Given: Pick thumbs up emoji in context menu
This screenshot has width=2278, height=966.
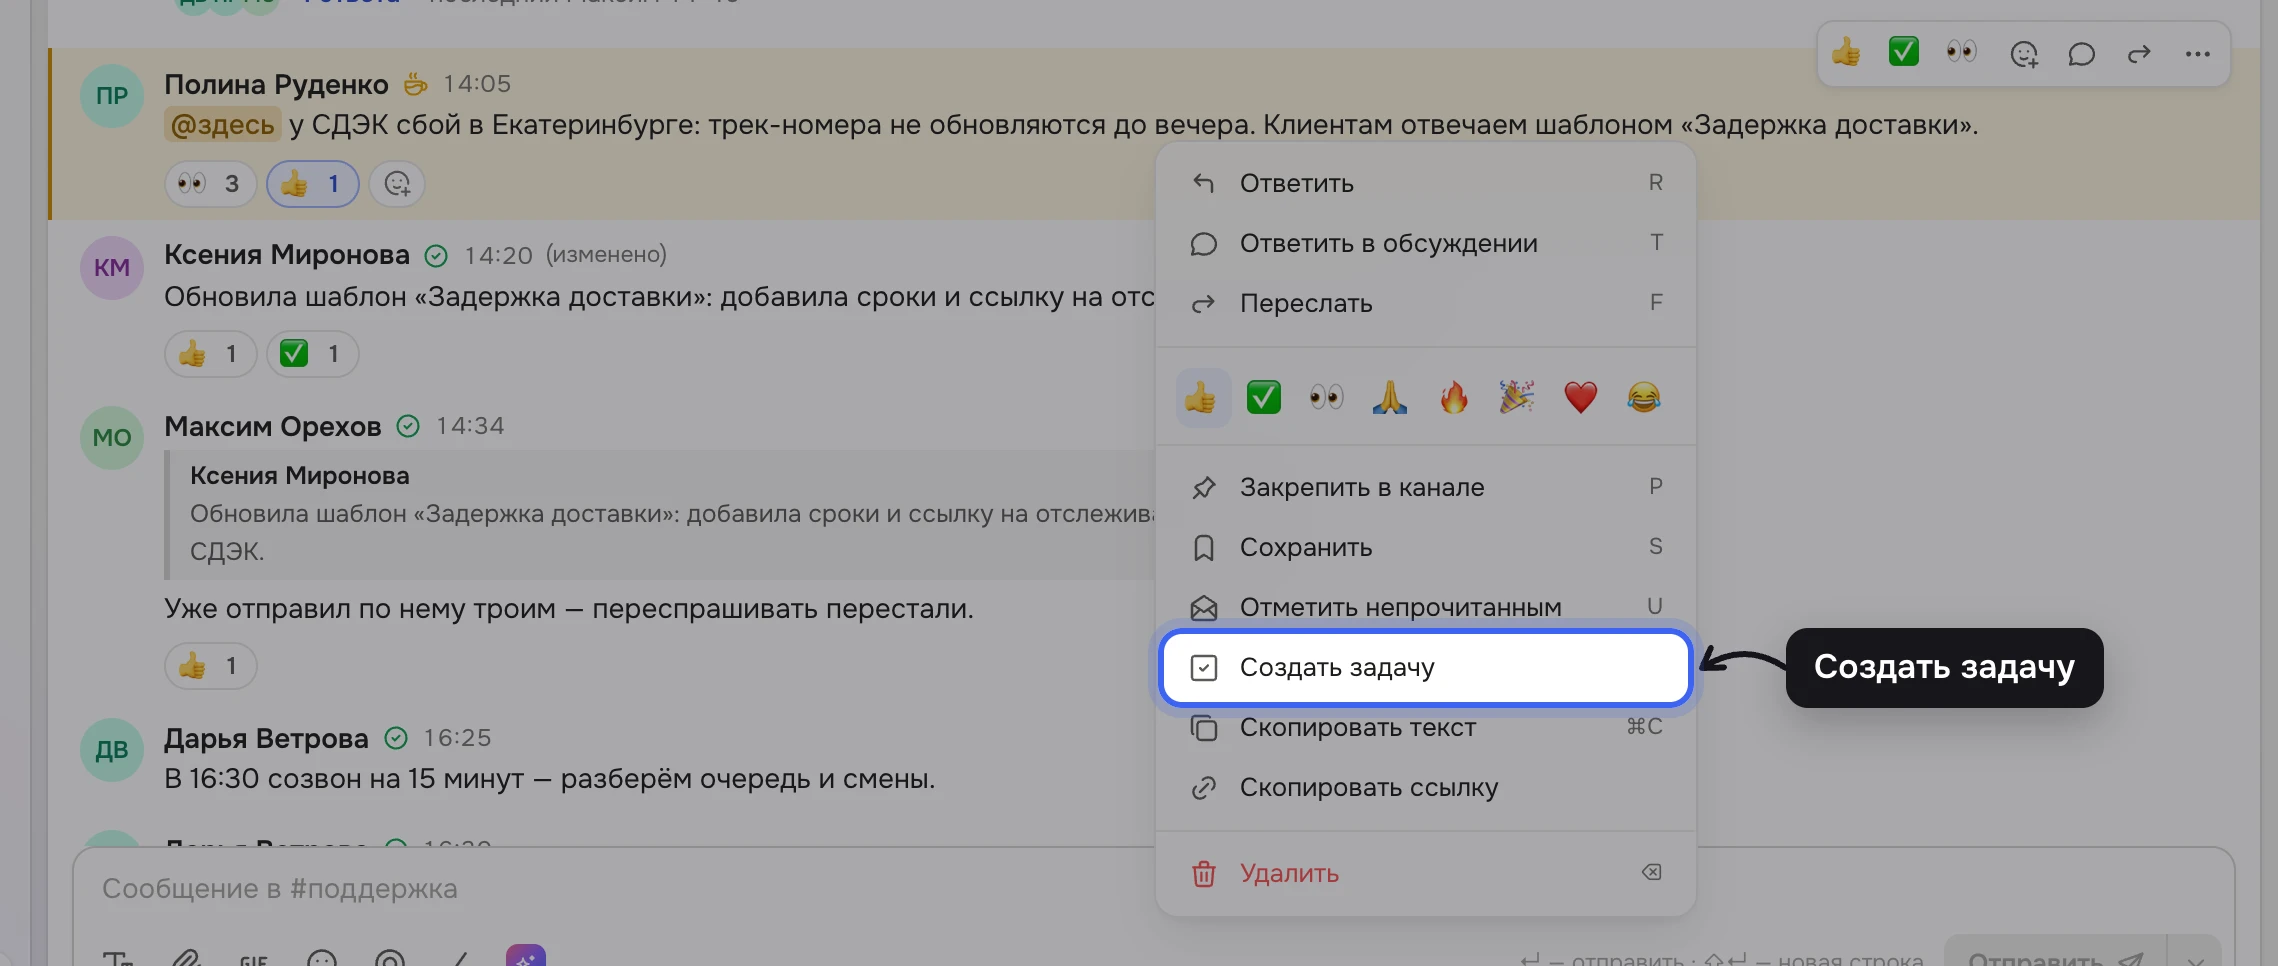Looking at the screenshot, I should tap(1201, 398).
